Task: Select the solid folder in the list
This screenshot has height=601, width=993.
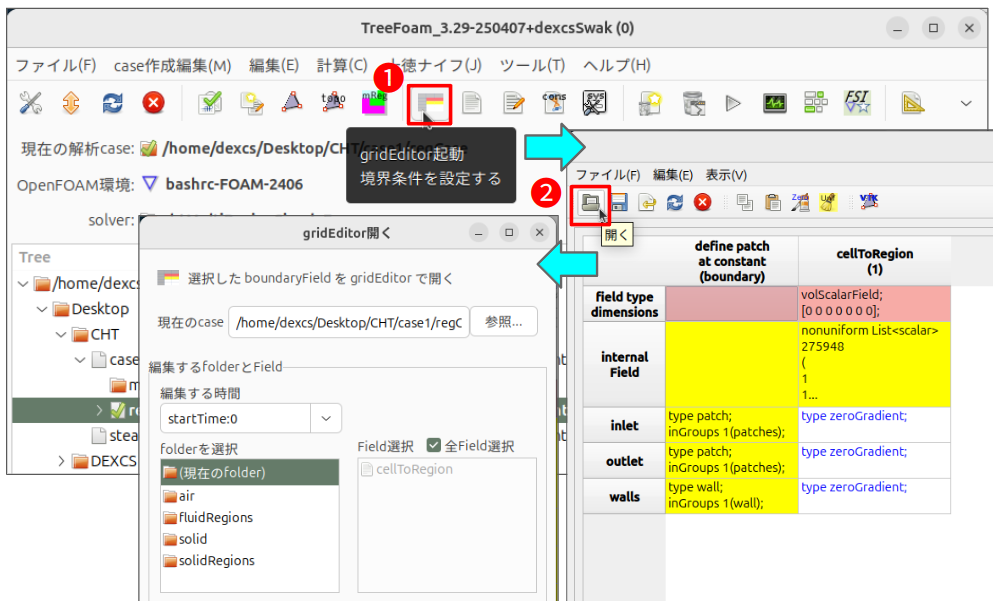Action: 250,539
